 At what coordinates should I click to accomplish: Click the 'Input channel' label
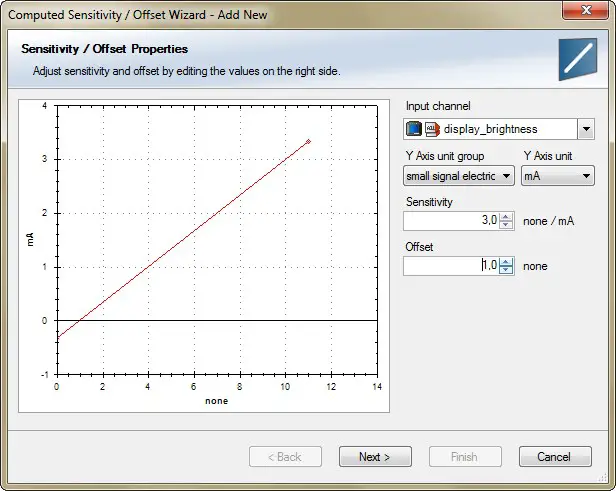coord(438,106)
